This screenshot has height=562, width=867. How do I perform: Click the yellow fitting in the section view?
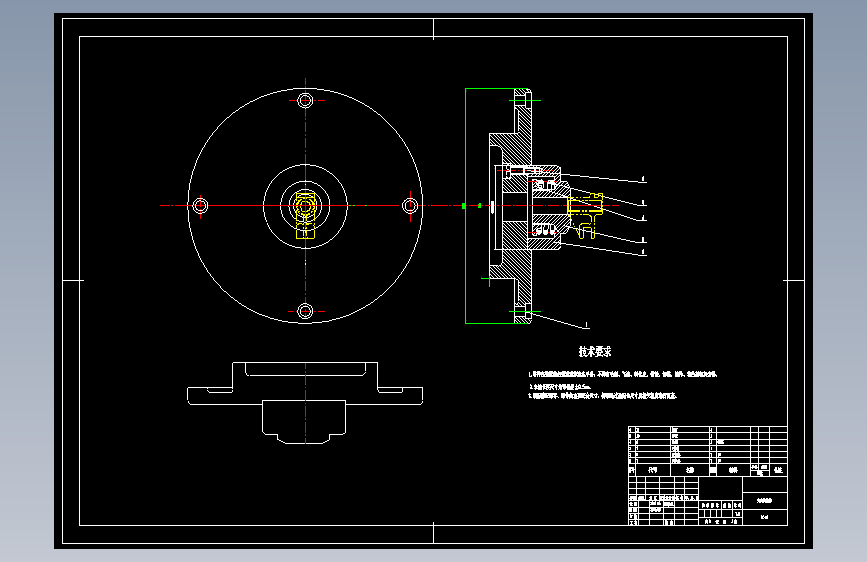pos(585,215)
